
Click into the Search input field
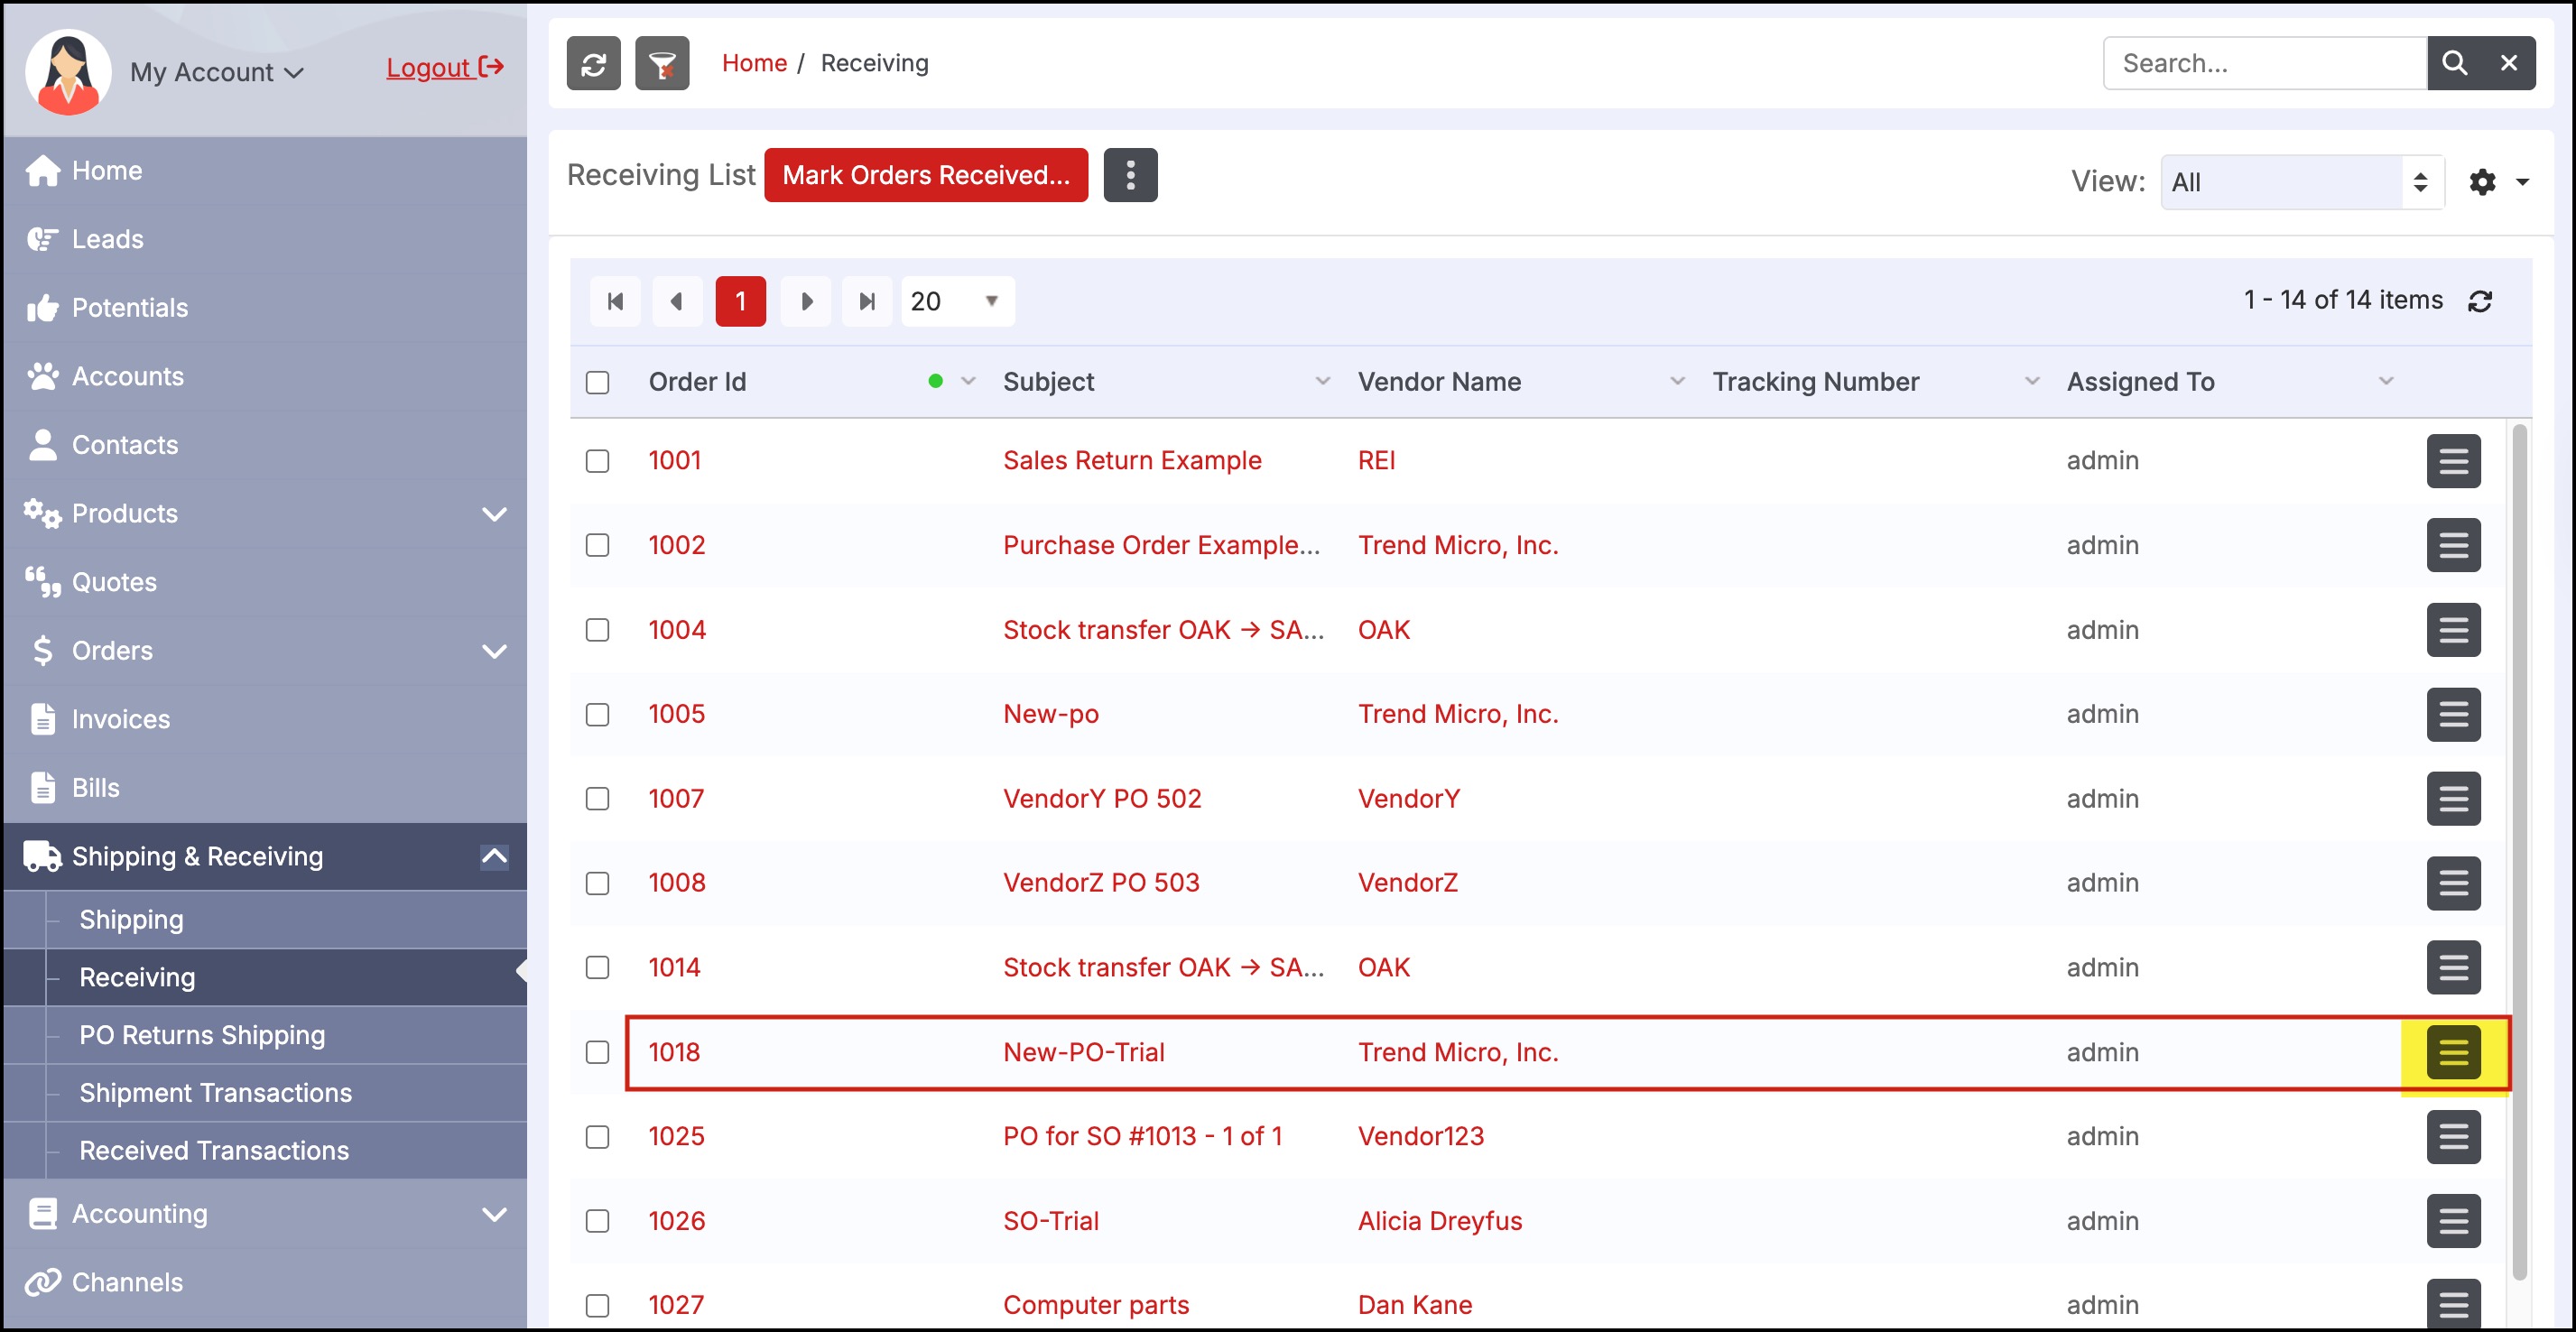point(2264,64)
